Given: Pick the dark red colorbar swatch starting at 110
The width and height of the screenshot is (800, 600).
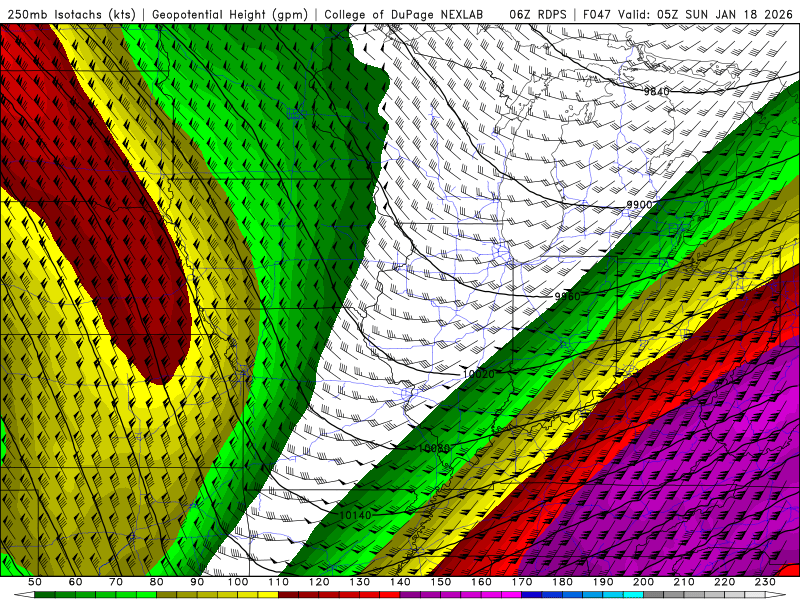Looking at the screenshot, I should tap(288, 595).
